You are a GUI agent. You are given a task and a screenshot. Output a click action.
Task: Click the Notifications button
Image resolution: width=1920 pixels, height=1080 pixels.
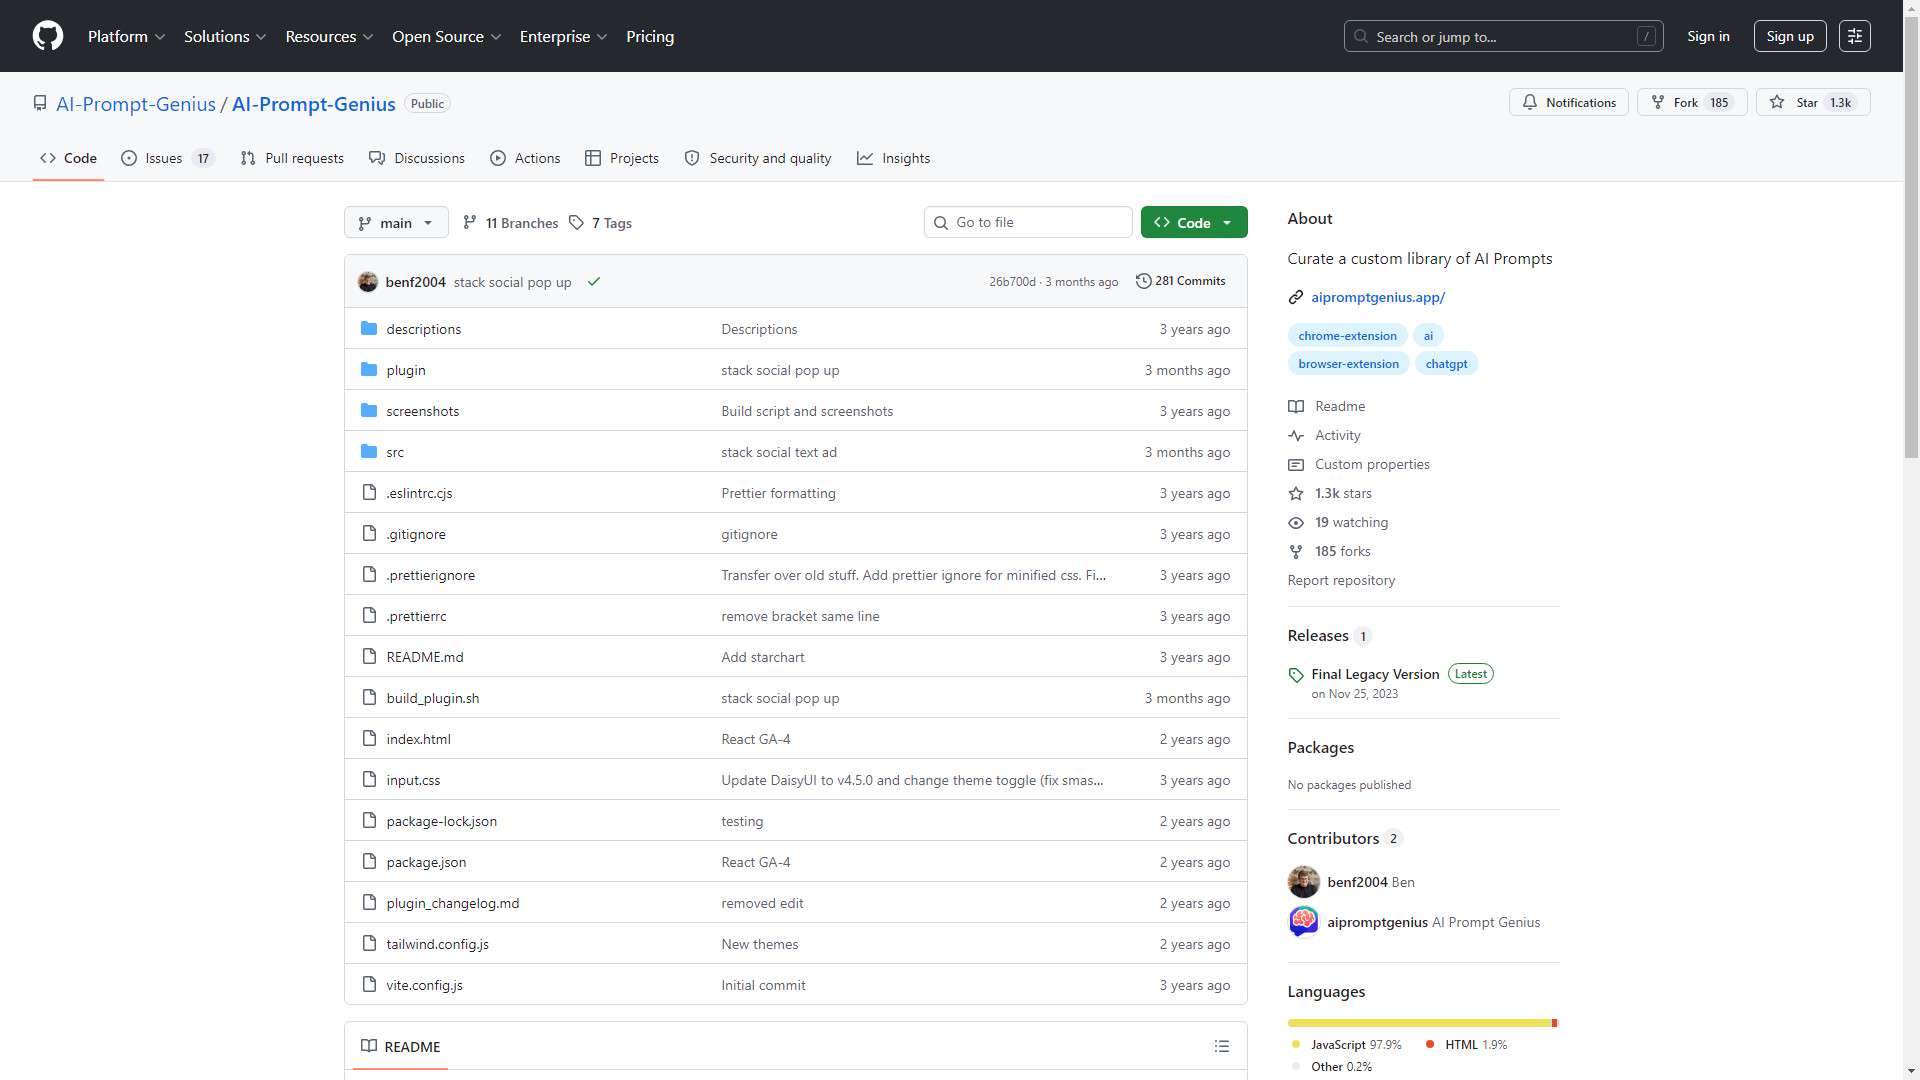[x=1569, y=102]
